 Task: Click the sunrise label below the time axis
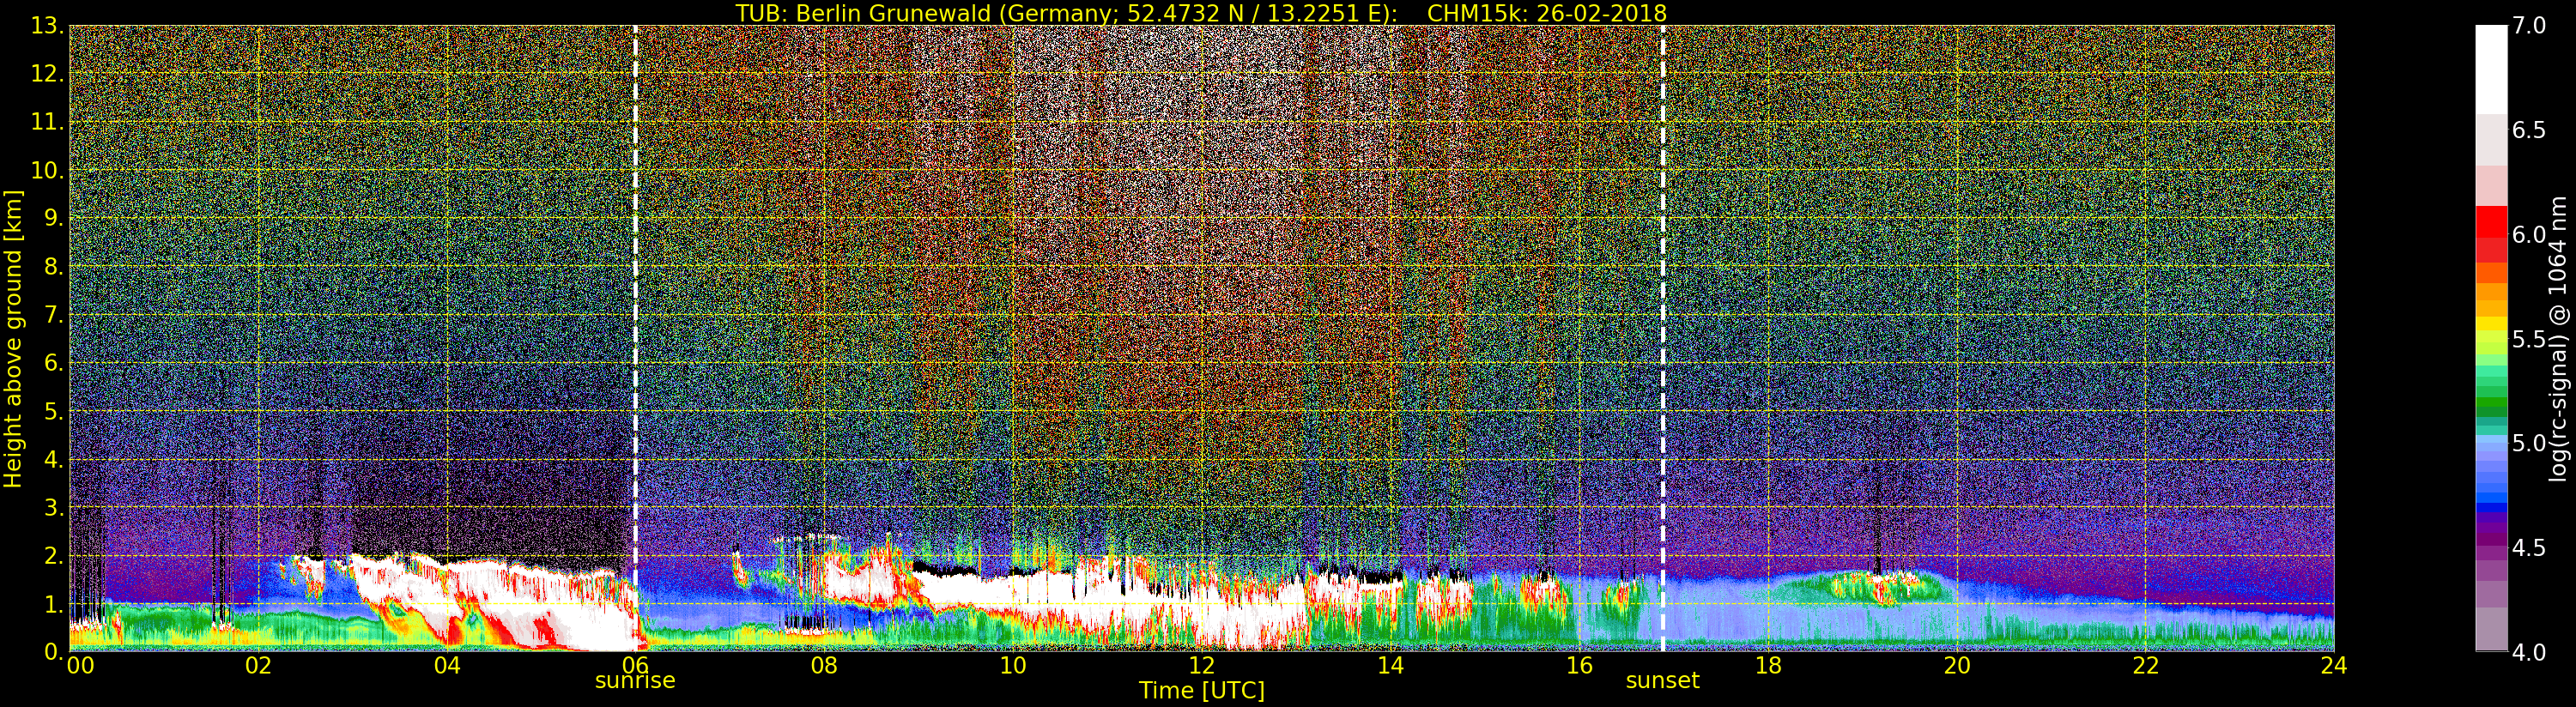[x=635, y=681]
